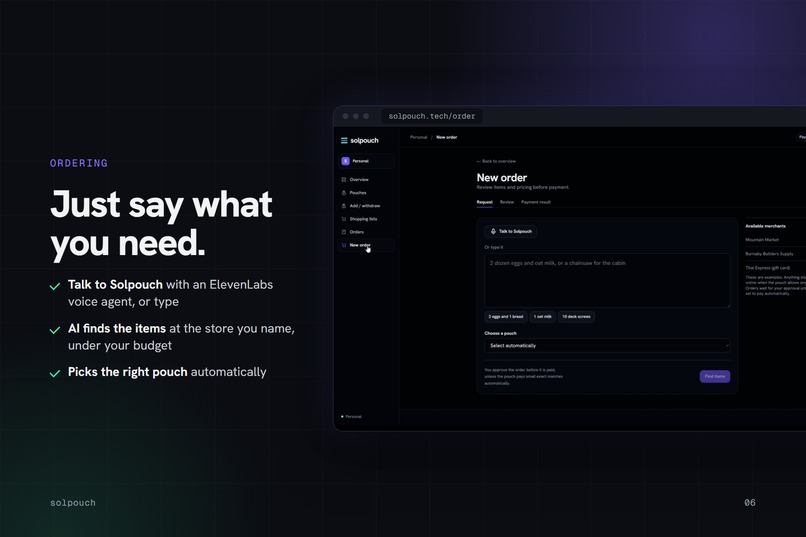Image resolution: width=806 pixels, height=537 pixels.
Task: Click the Shopping lists cart icon
Action: tap(343, 219)
